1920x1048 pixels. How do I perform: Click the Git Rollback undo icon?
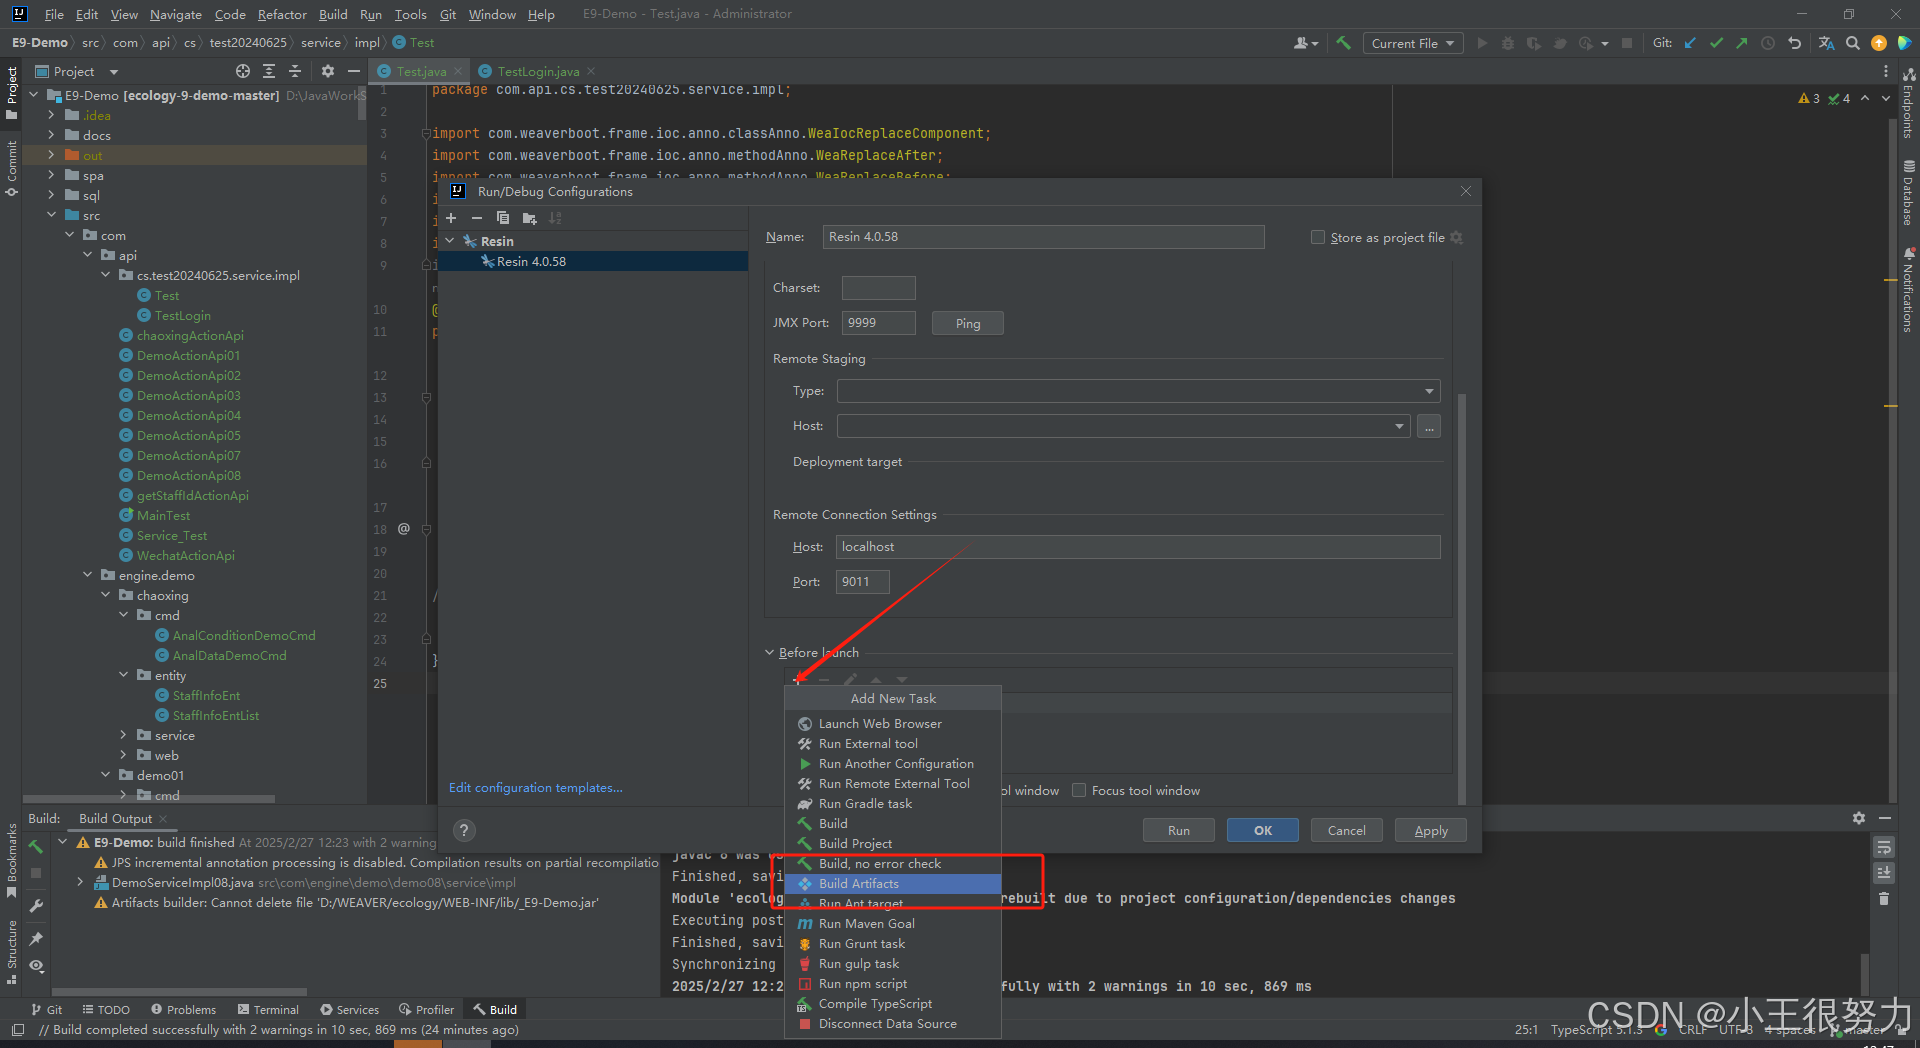point(1794,43)
